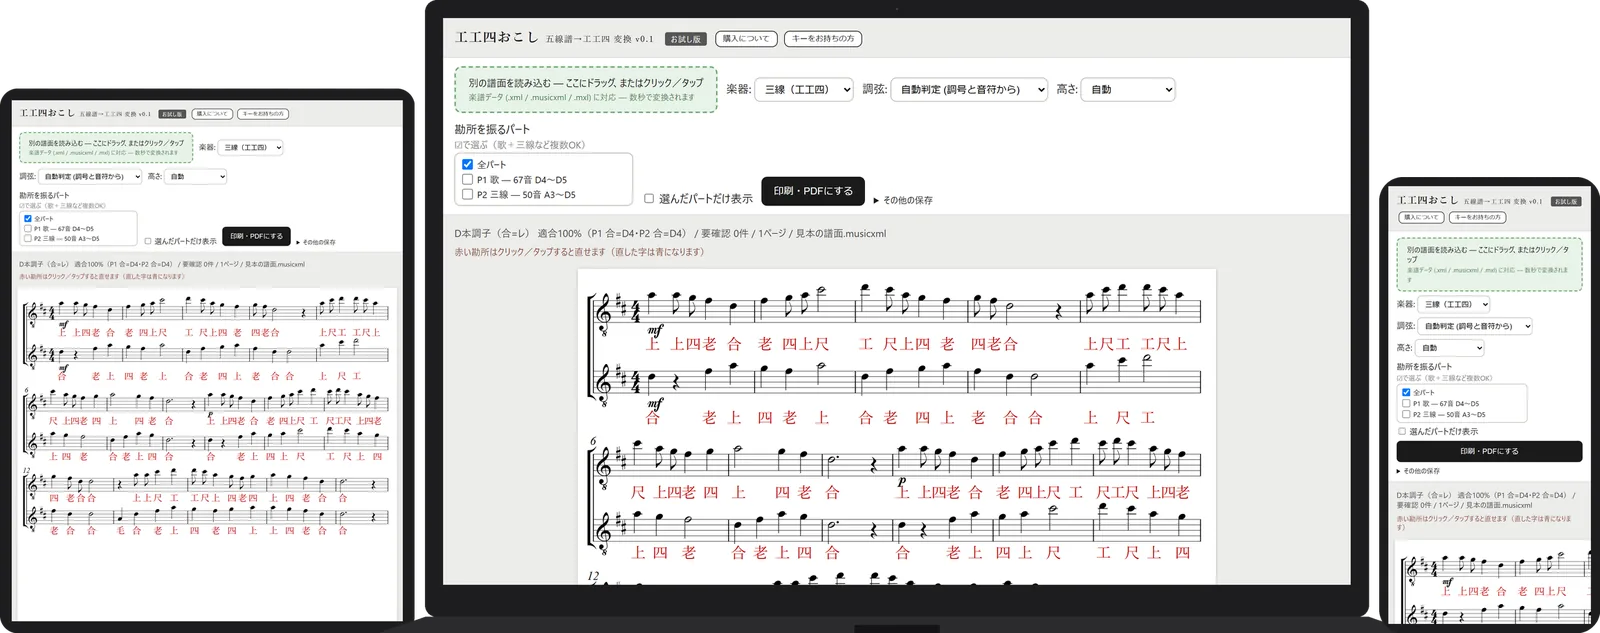This screenshot has width=1600, height=633.
Task: Enable 選んだパートだけ表示 on the phone screen
Action: tap(1402, 432)
